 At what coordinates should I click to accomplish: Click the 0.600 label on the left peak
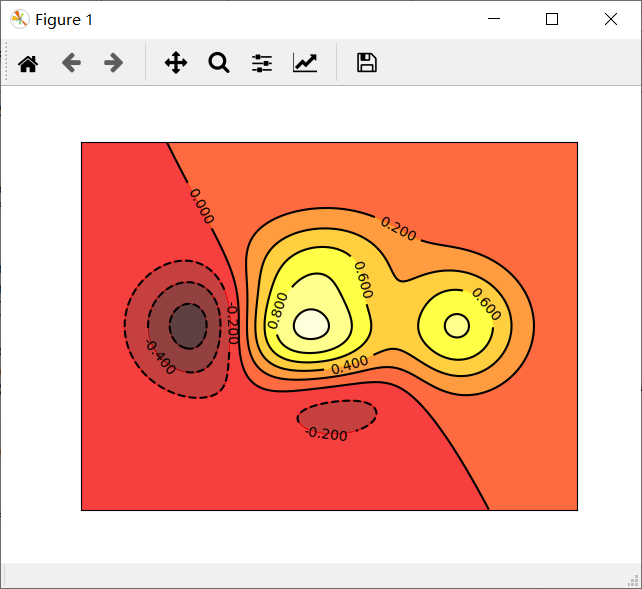pos(364,280)
